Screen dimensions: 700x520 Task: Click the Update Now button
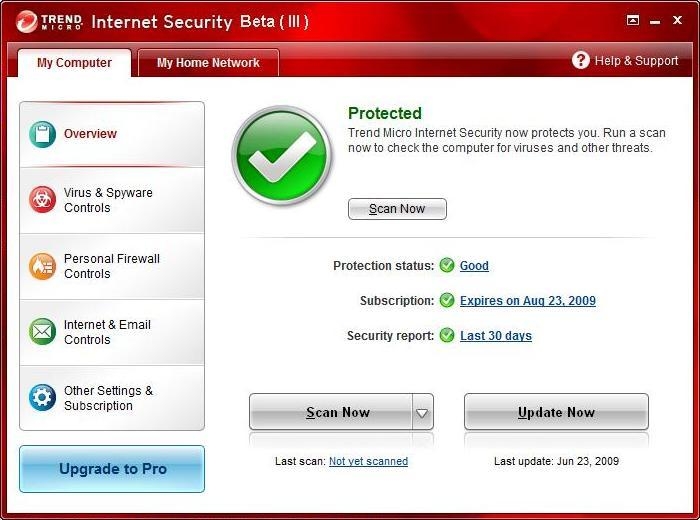[x=556, y=412]
